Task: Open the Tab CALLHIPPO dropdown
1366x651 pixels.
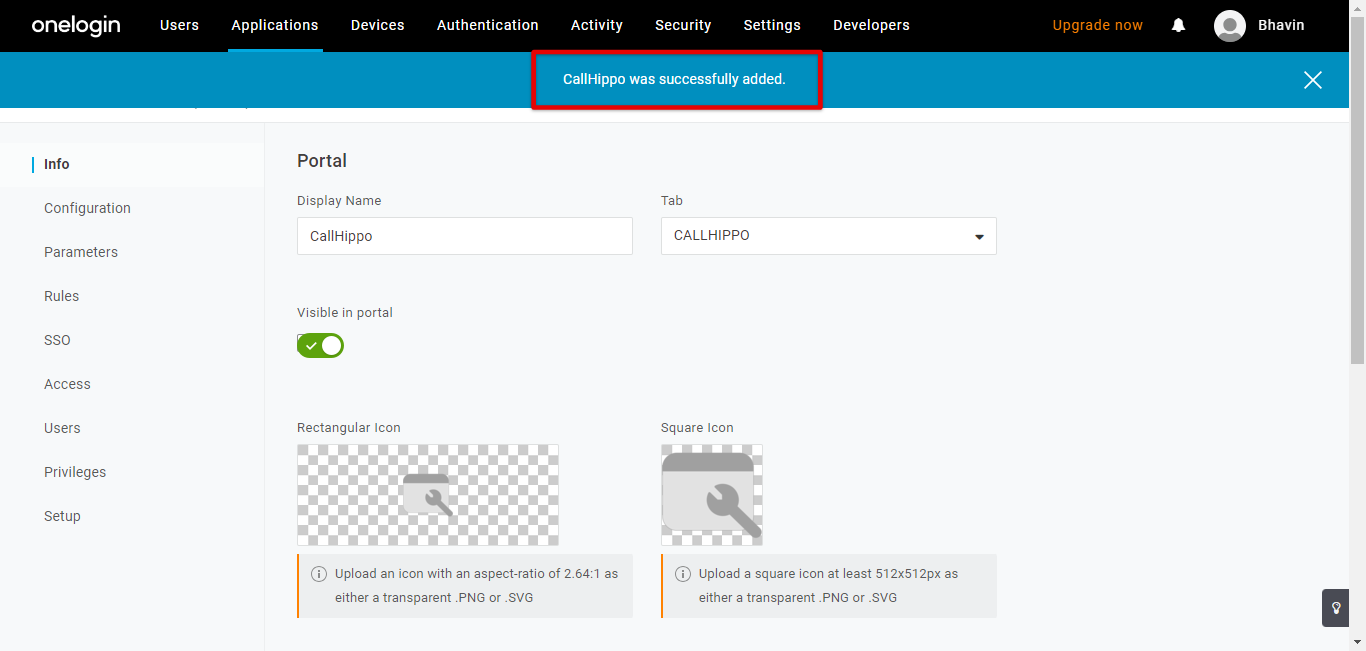Action: coord(828,236)
